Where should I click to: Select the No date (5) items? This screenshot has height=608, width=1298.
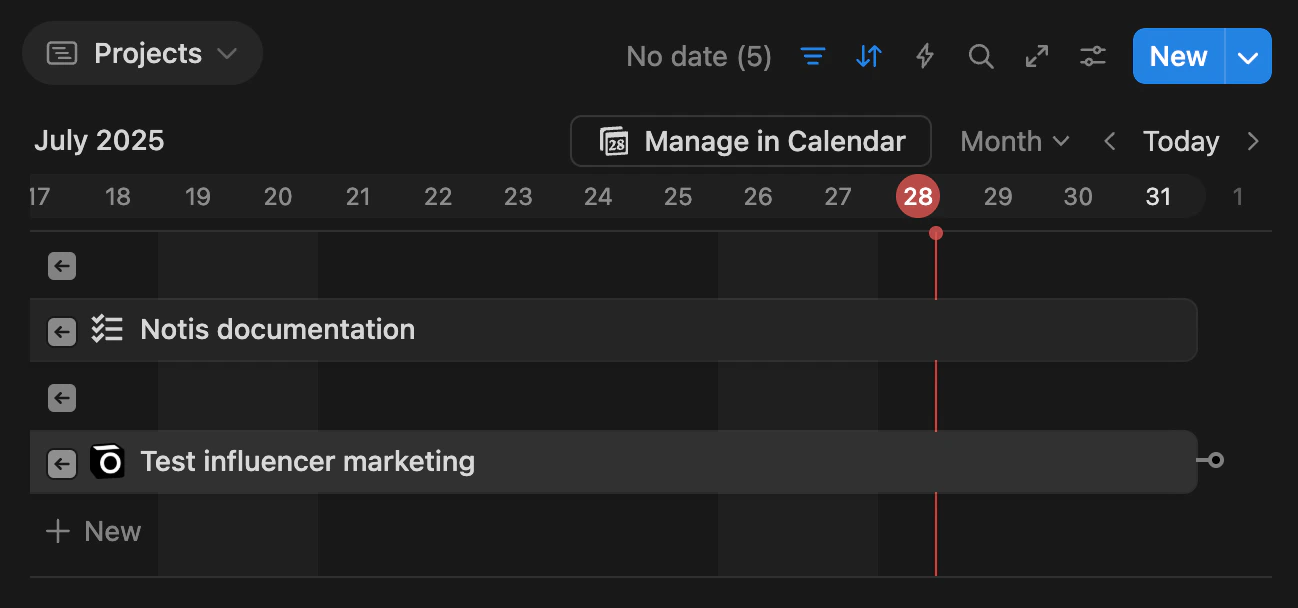[x=698, y=57]
